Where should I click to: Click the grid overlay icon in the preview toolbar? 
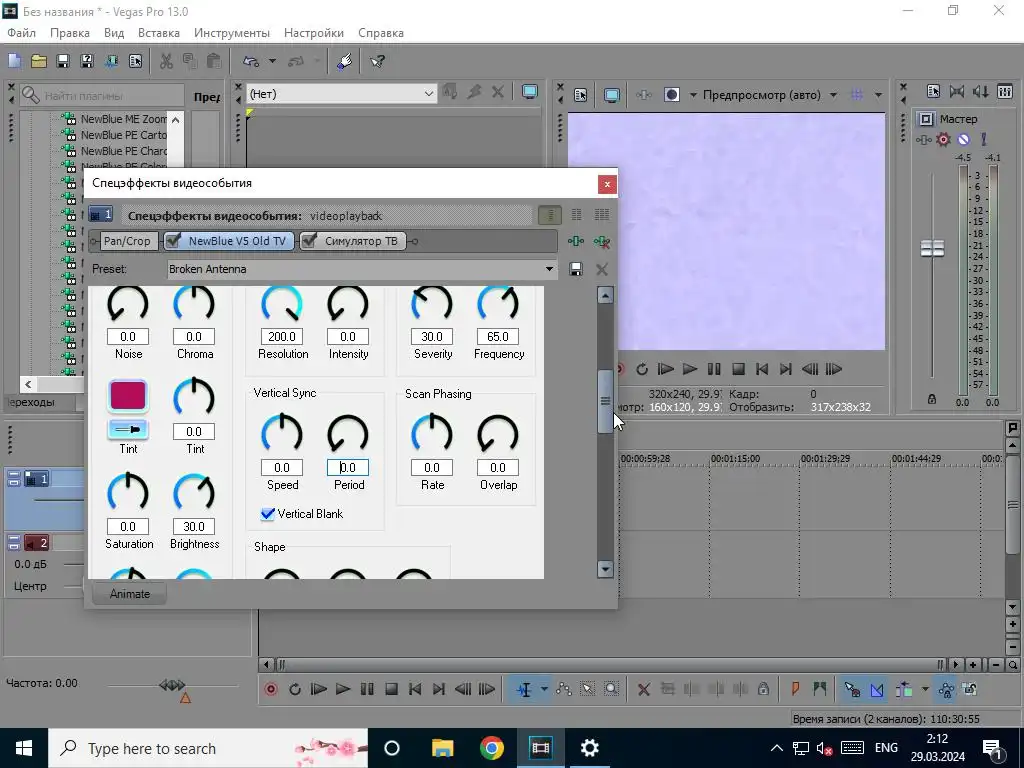(857, 95)
